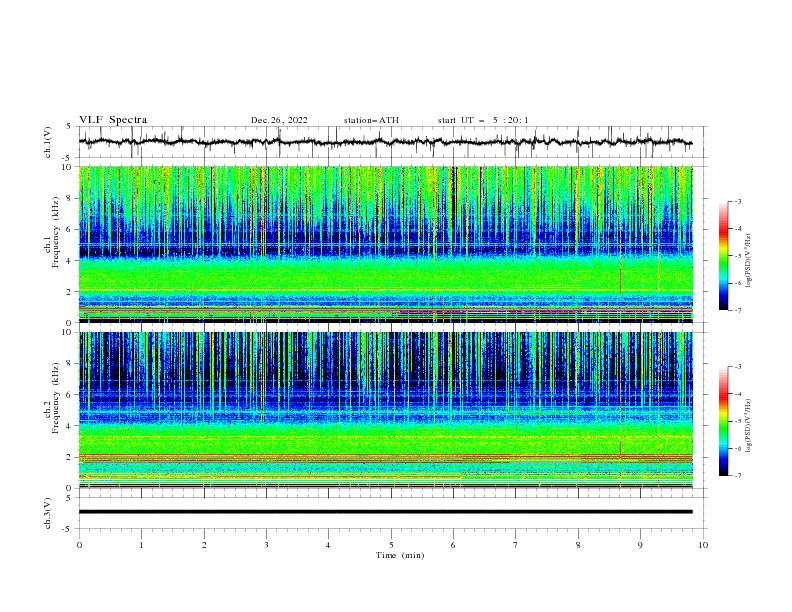Click the time axis tick label '5'
The height and width of the screenshot is (612, 792).
tap(391, 545)
